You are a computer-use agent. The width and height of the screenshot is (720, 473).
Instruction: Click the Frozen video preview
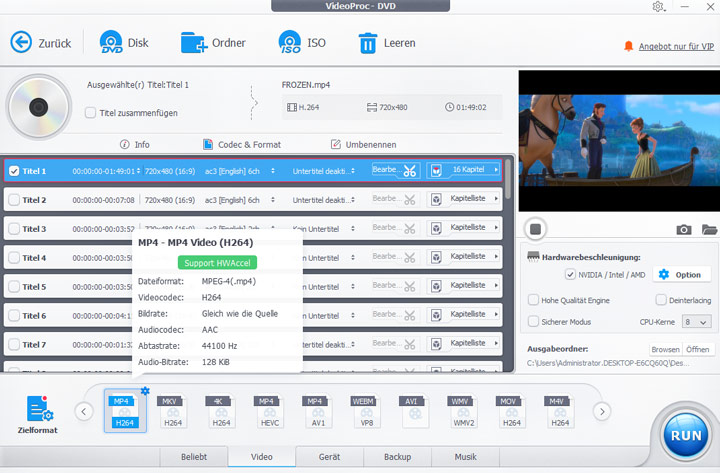pyautogui.click(x=619, y=140)
